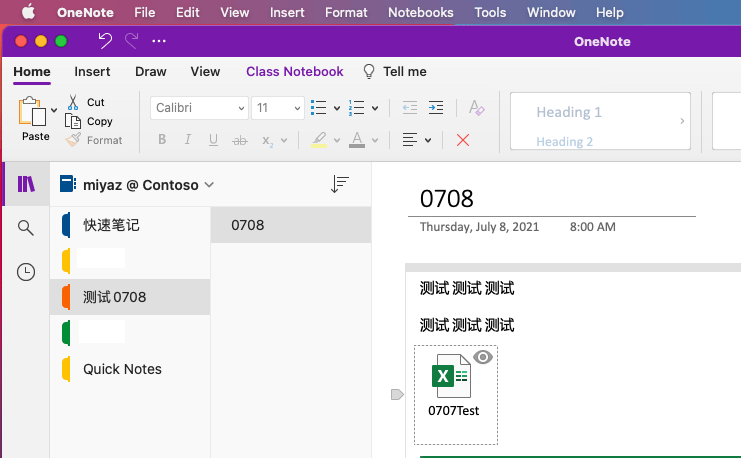Click the Format painter icon
The height and width of the screenshot is (458, 741).
click(73, 140)
